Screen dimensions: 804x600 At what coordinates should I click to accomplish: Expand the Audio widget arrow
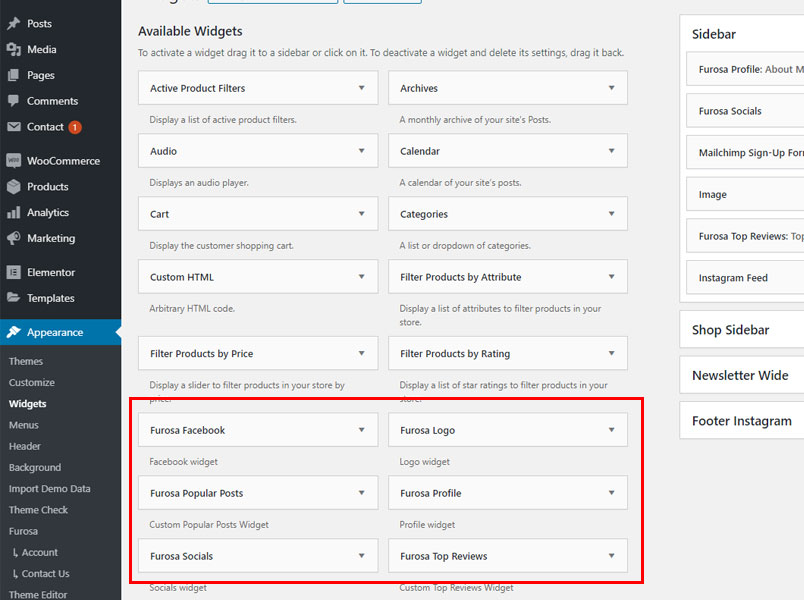361,151
